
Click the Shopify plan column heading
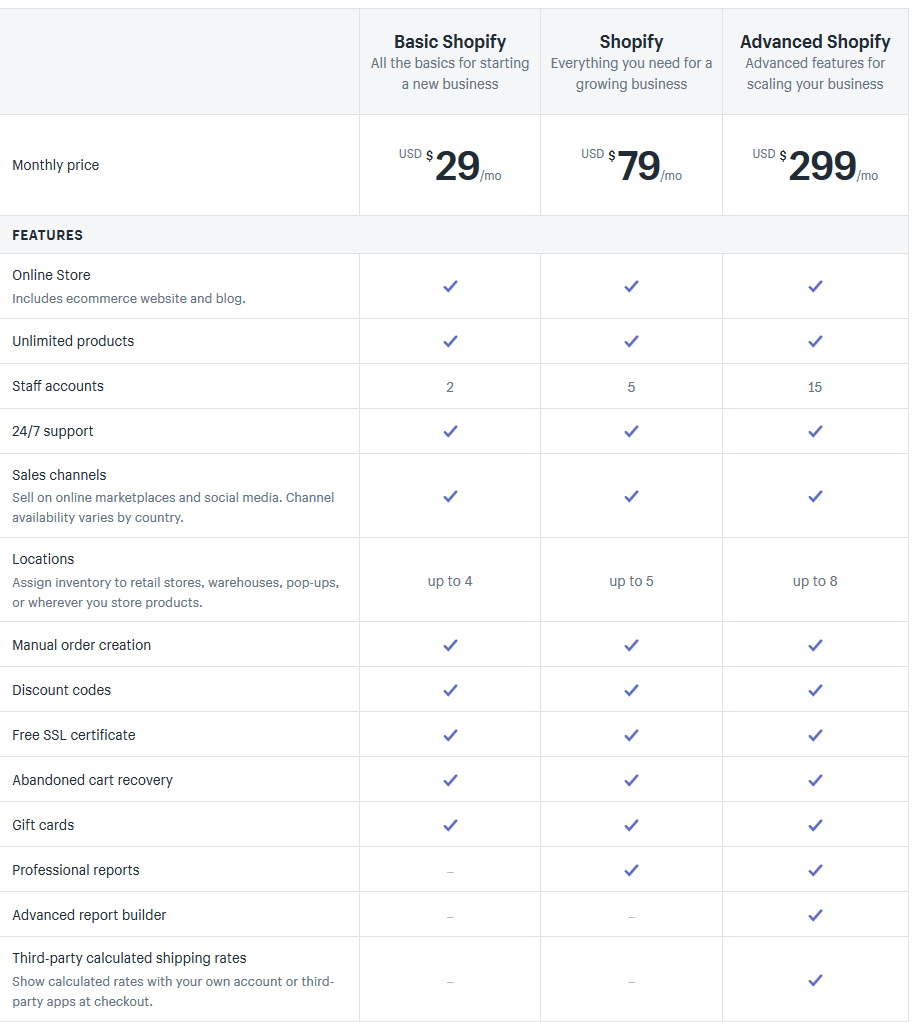[632, 42]
